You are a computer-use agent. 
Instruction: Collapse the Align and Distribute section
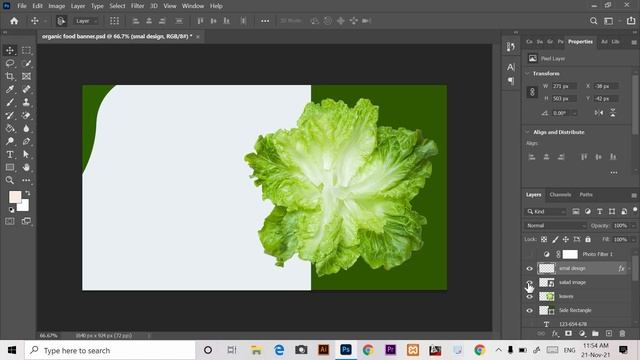point(527,132)
